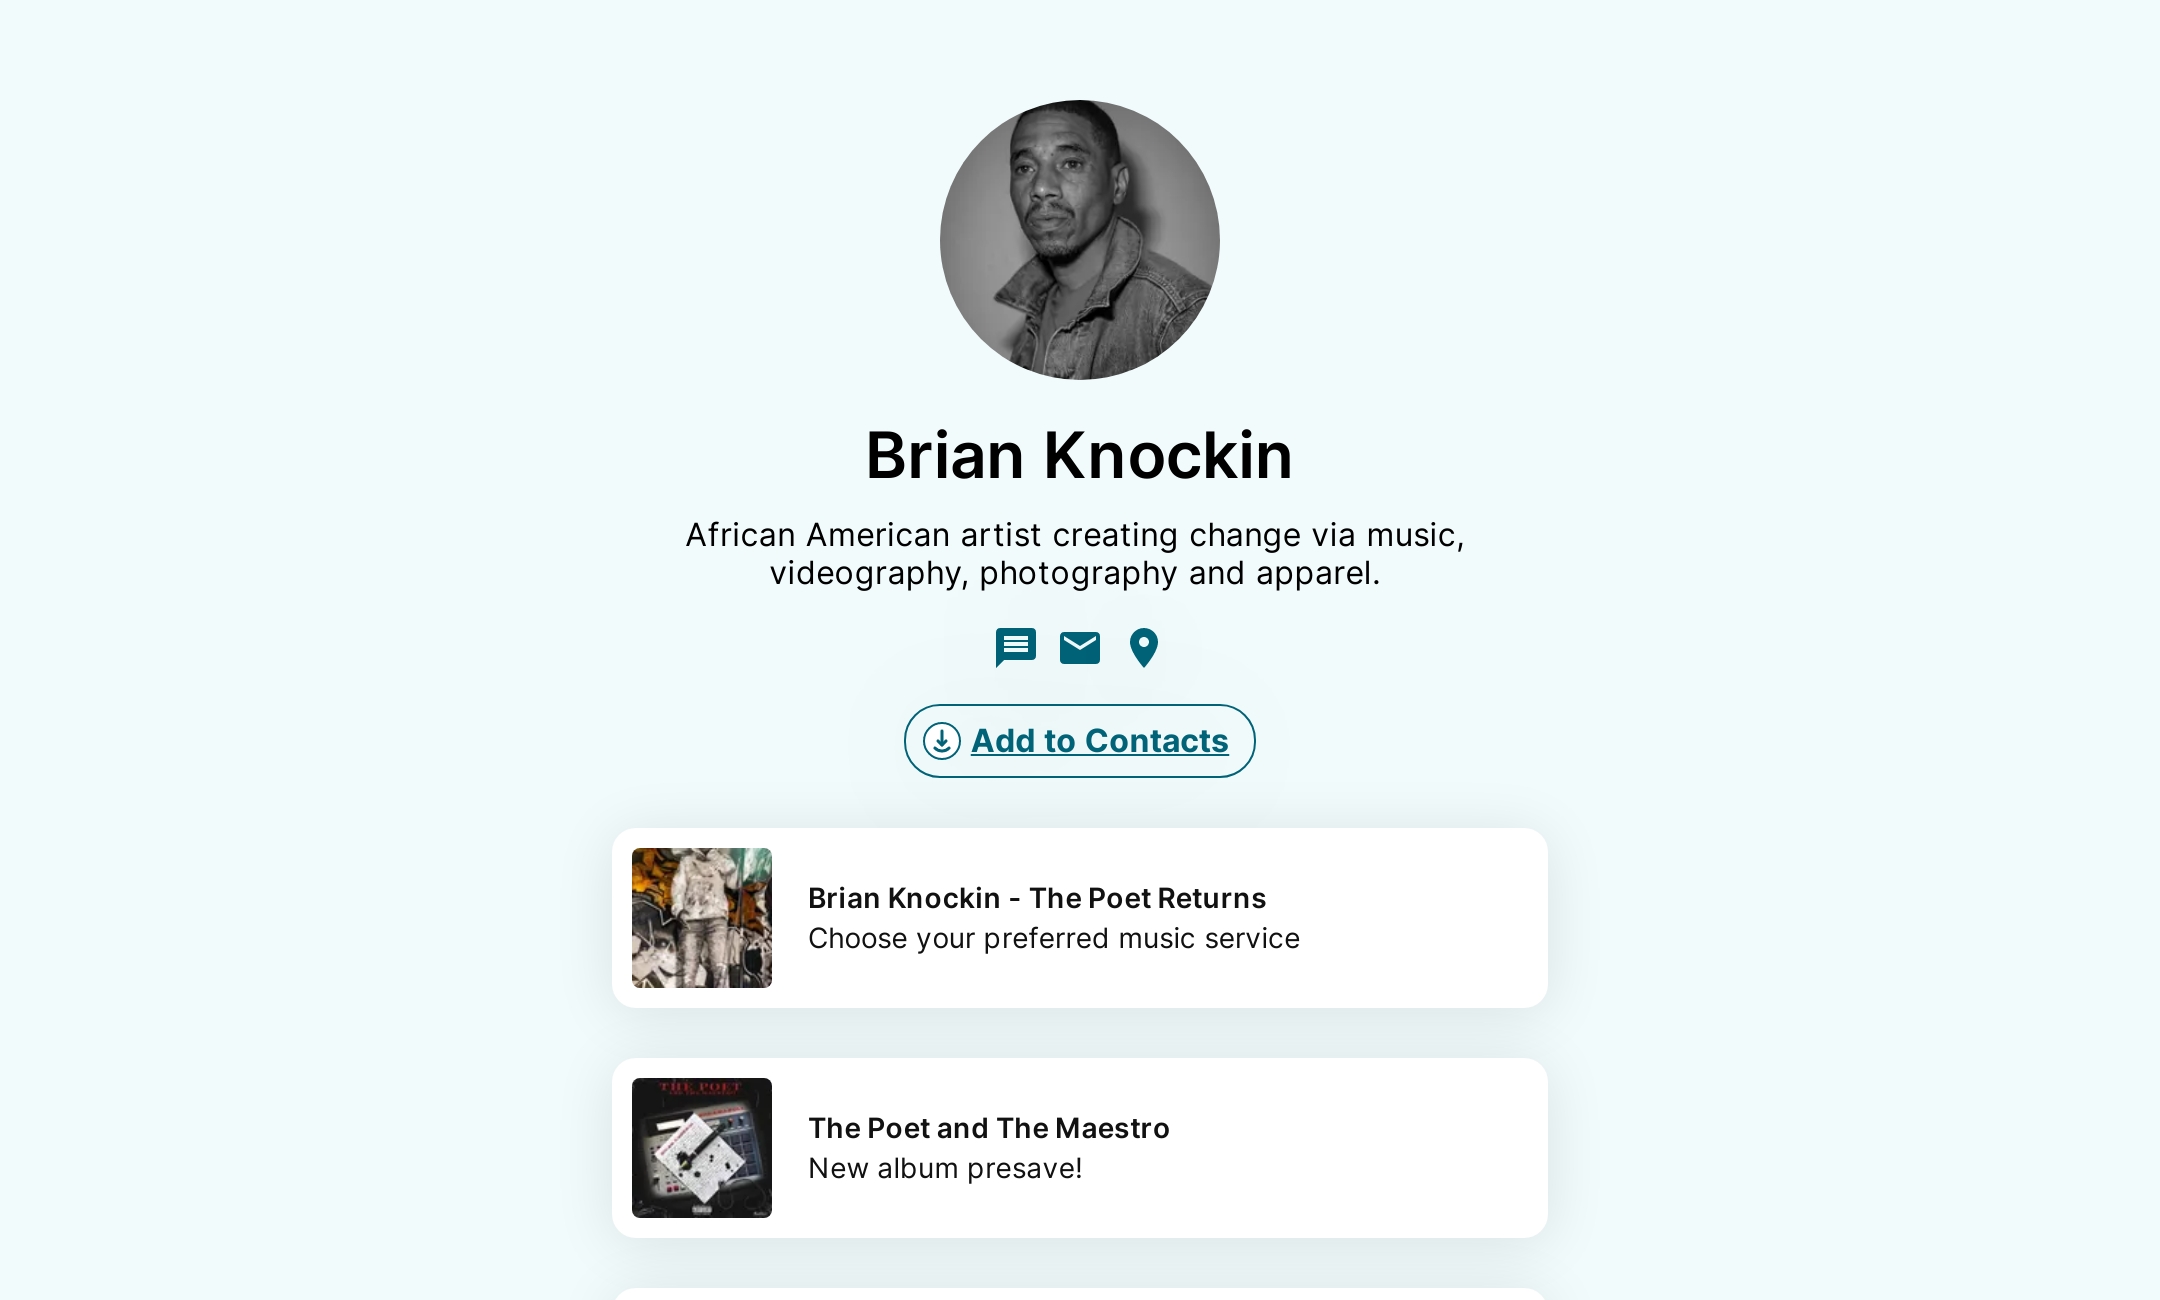Click the map marker icon for directions

coord(1143,648)
